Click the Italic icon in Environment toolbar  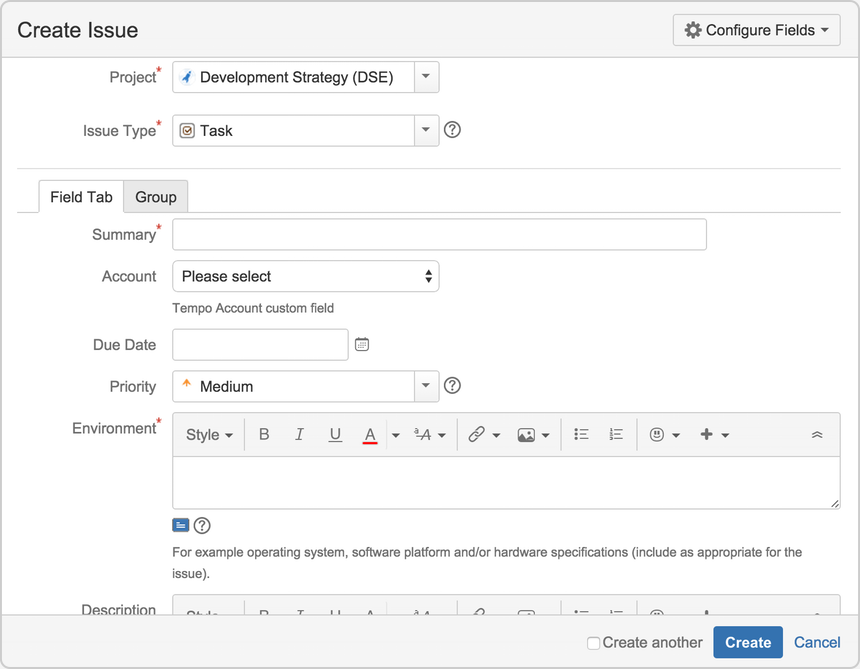[x=299, y=434]
